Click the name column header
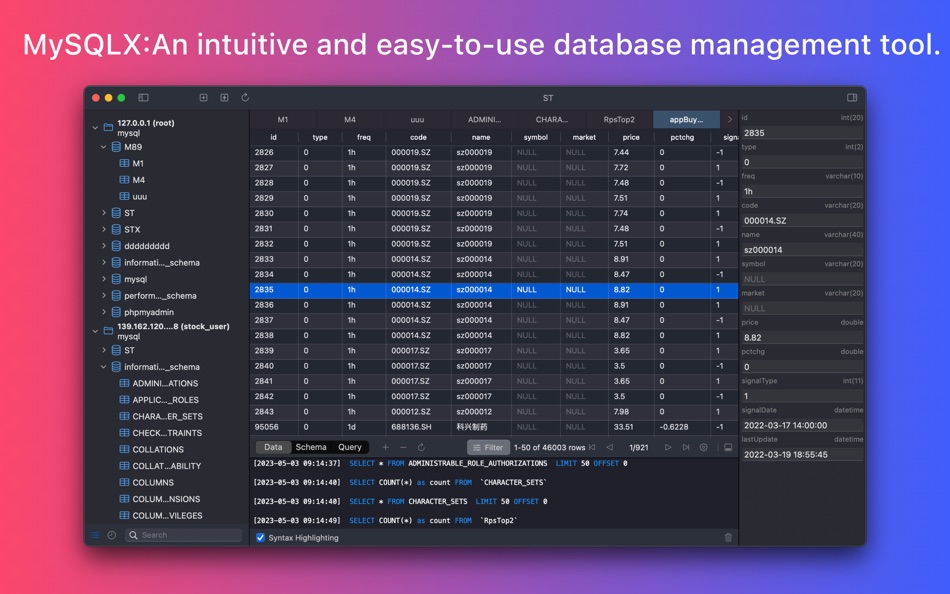The height and width of the screenshot is (594, 950). 481,137
